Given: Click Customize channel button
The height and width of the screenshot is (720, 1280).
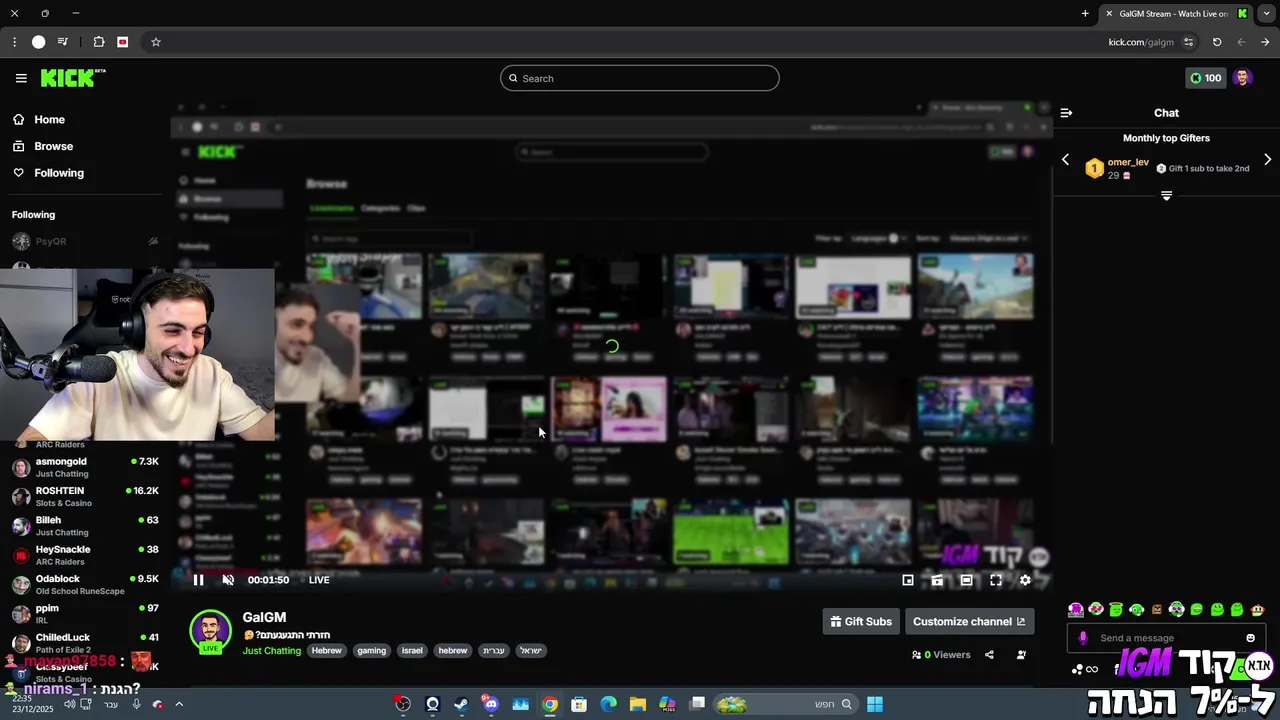Looking at the screenshot, I should 969,621.
